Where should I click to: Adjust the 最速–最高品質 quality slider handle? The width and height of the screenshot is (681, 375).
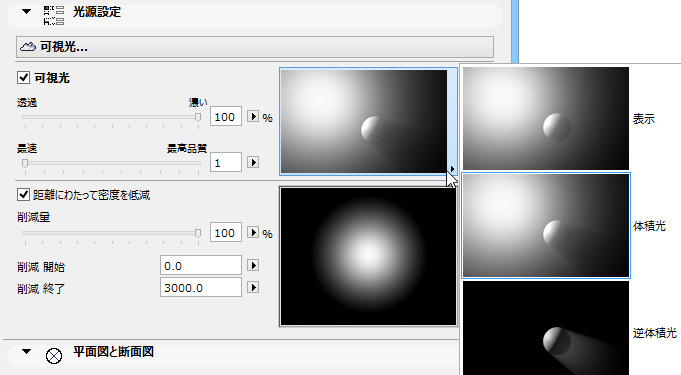[x=25, y=163]
